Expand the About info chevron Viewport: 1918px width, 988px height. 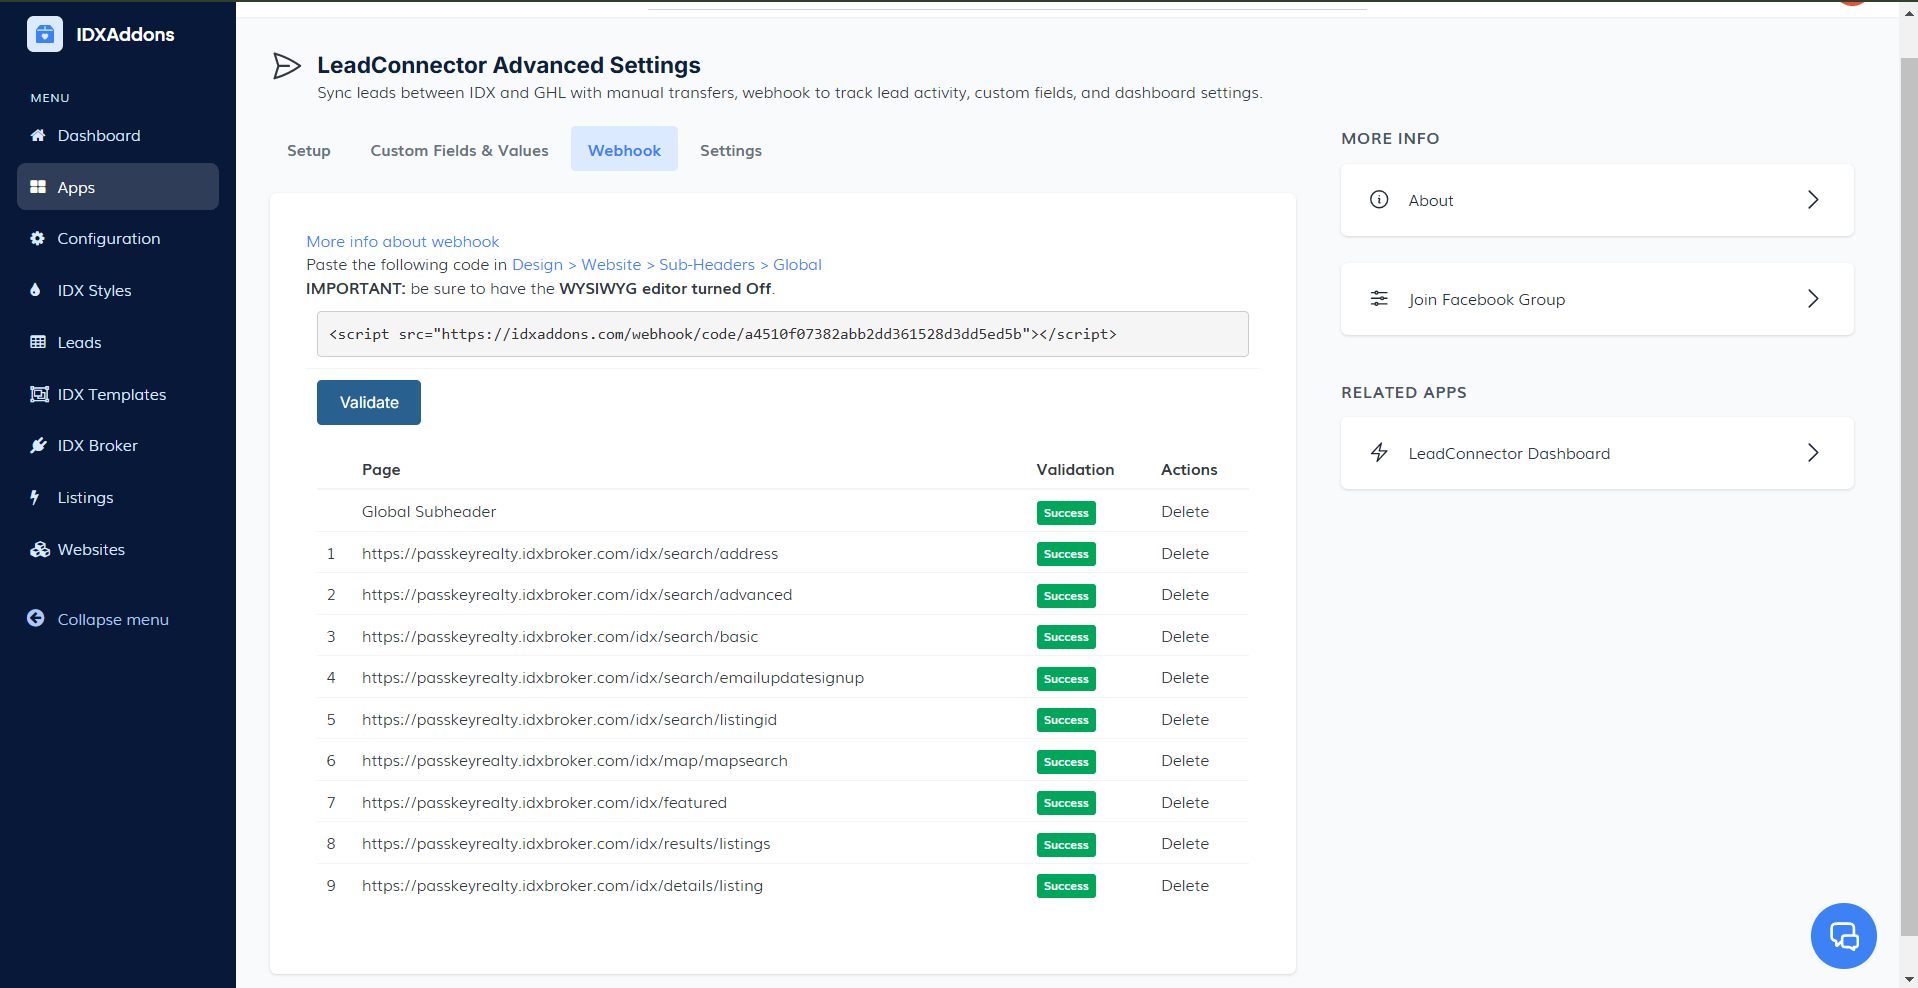[x=1812, y=200]
